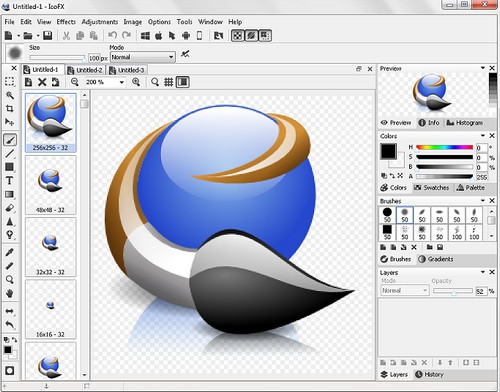
Task: Select the line tool
Action: click(9, 154)
